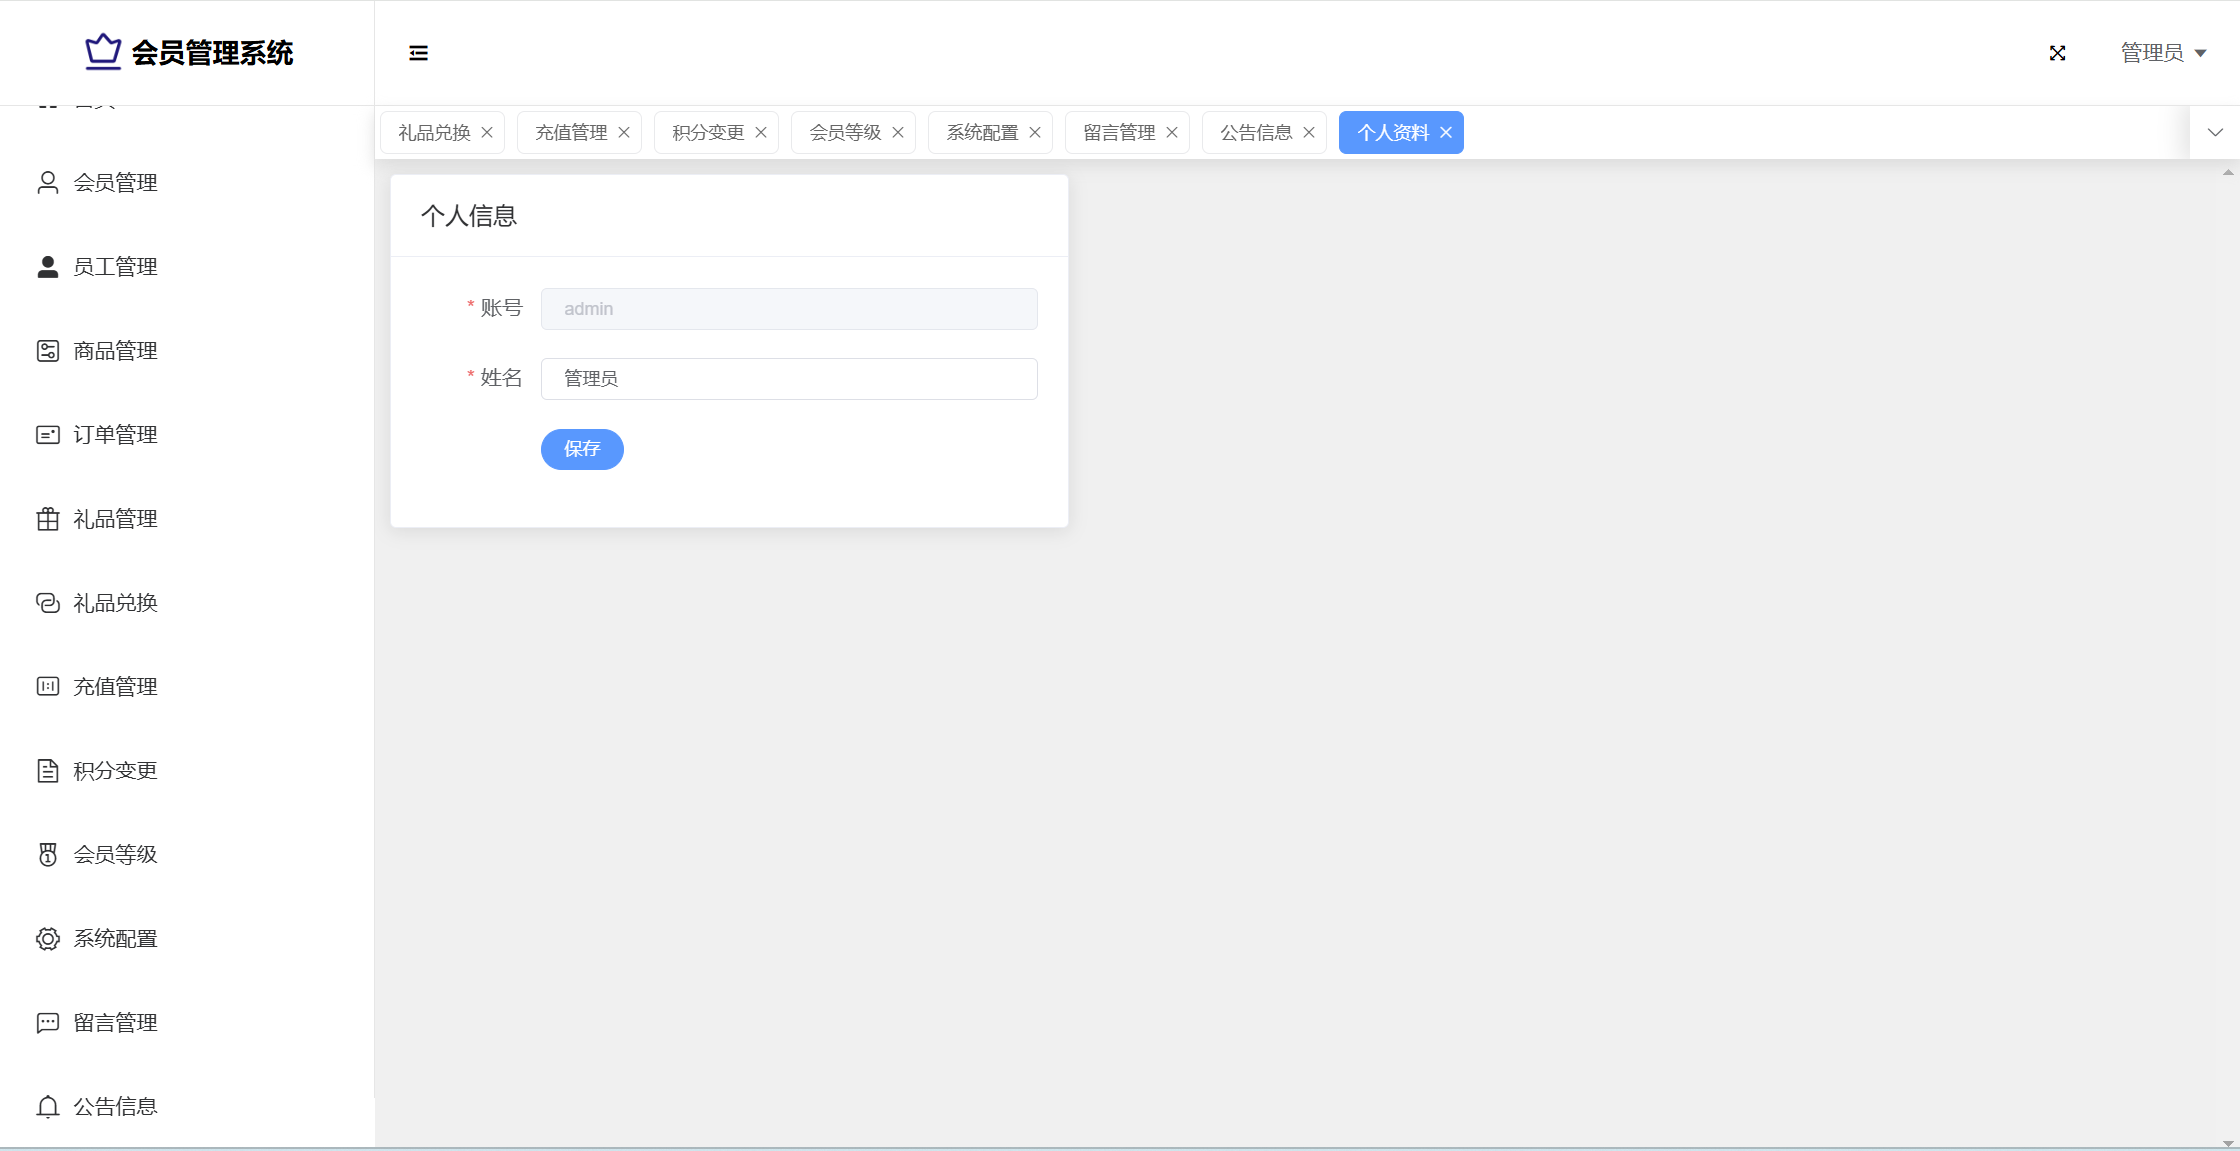Click the 礼品管理 gift icon
The width and height of the screenshot is (2240, 1151).
click(x=48, y=519)
